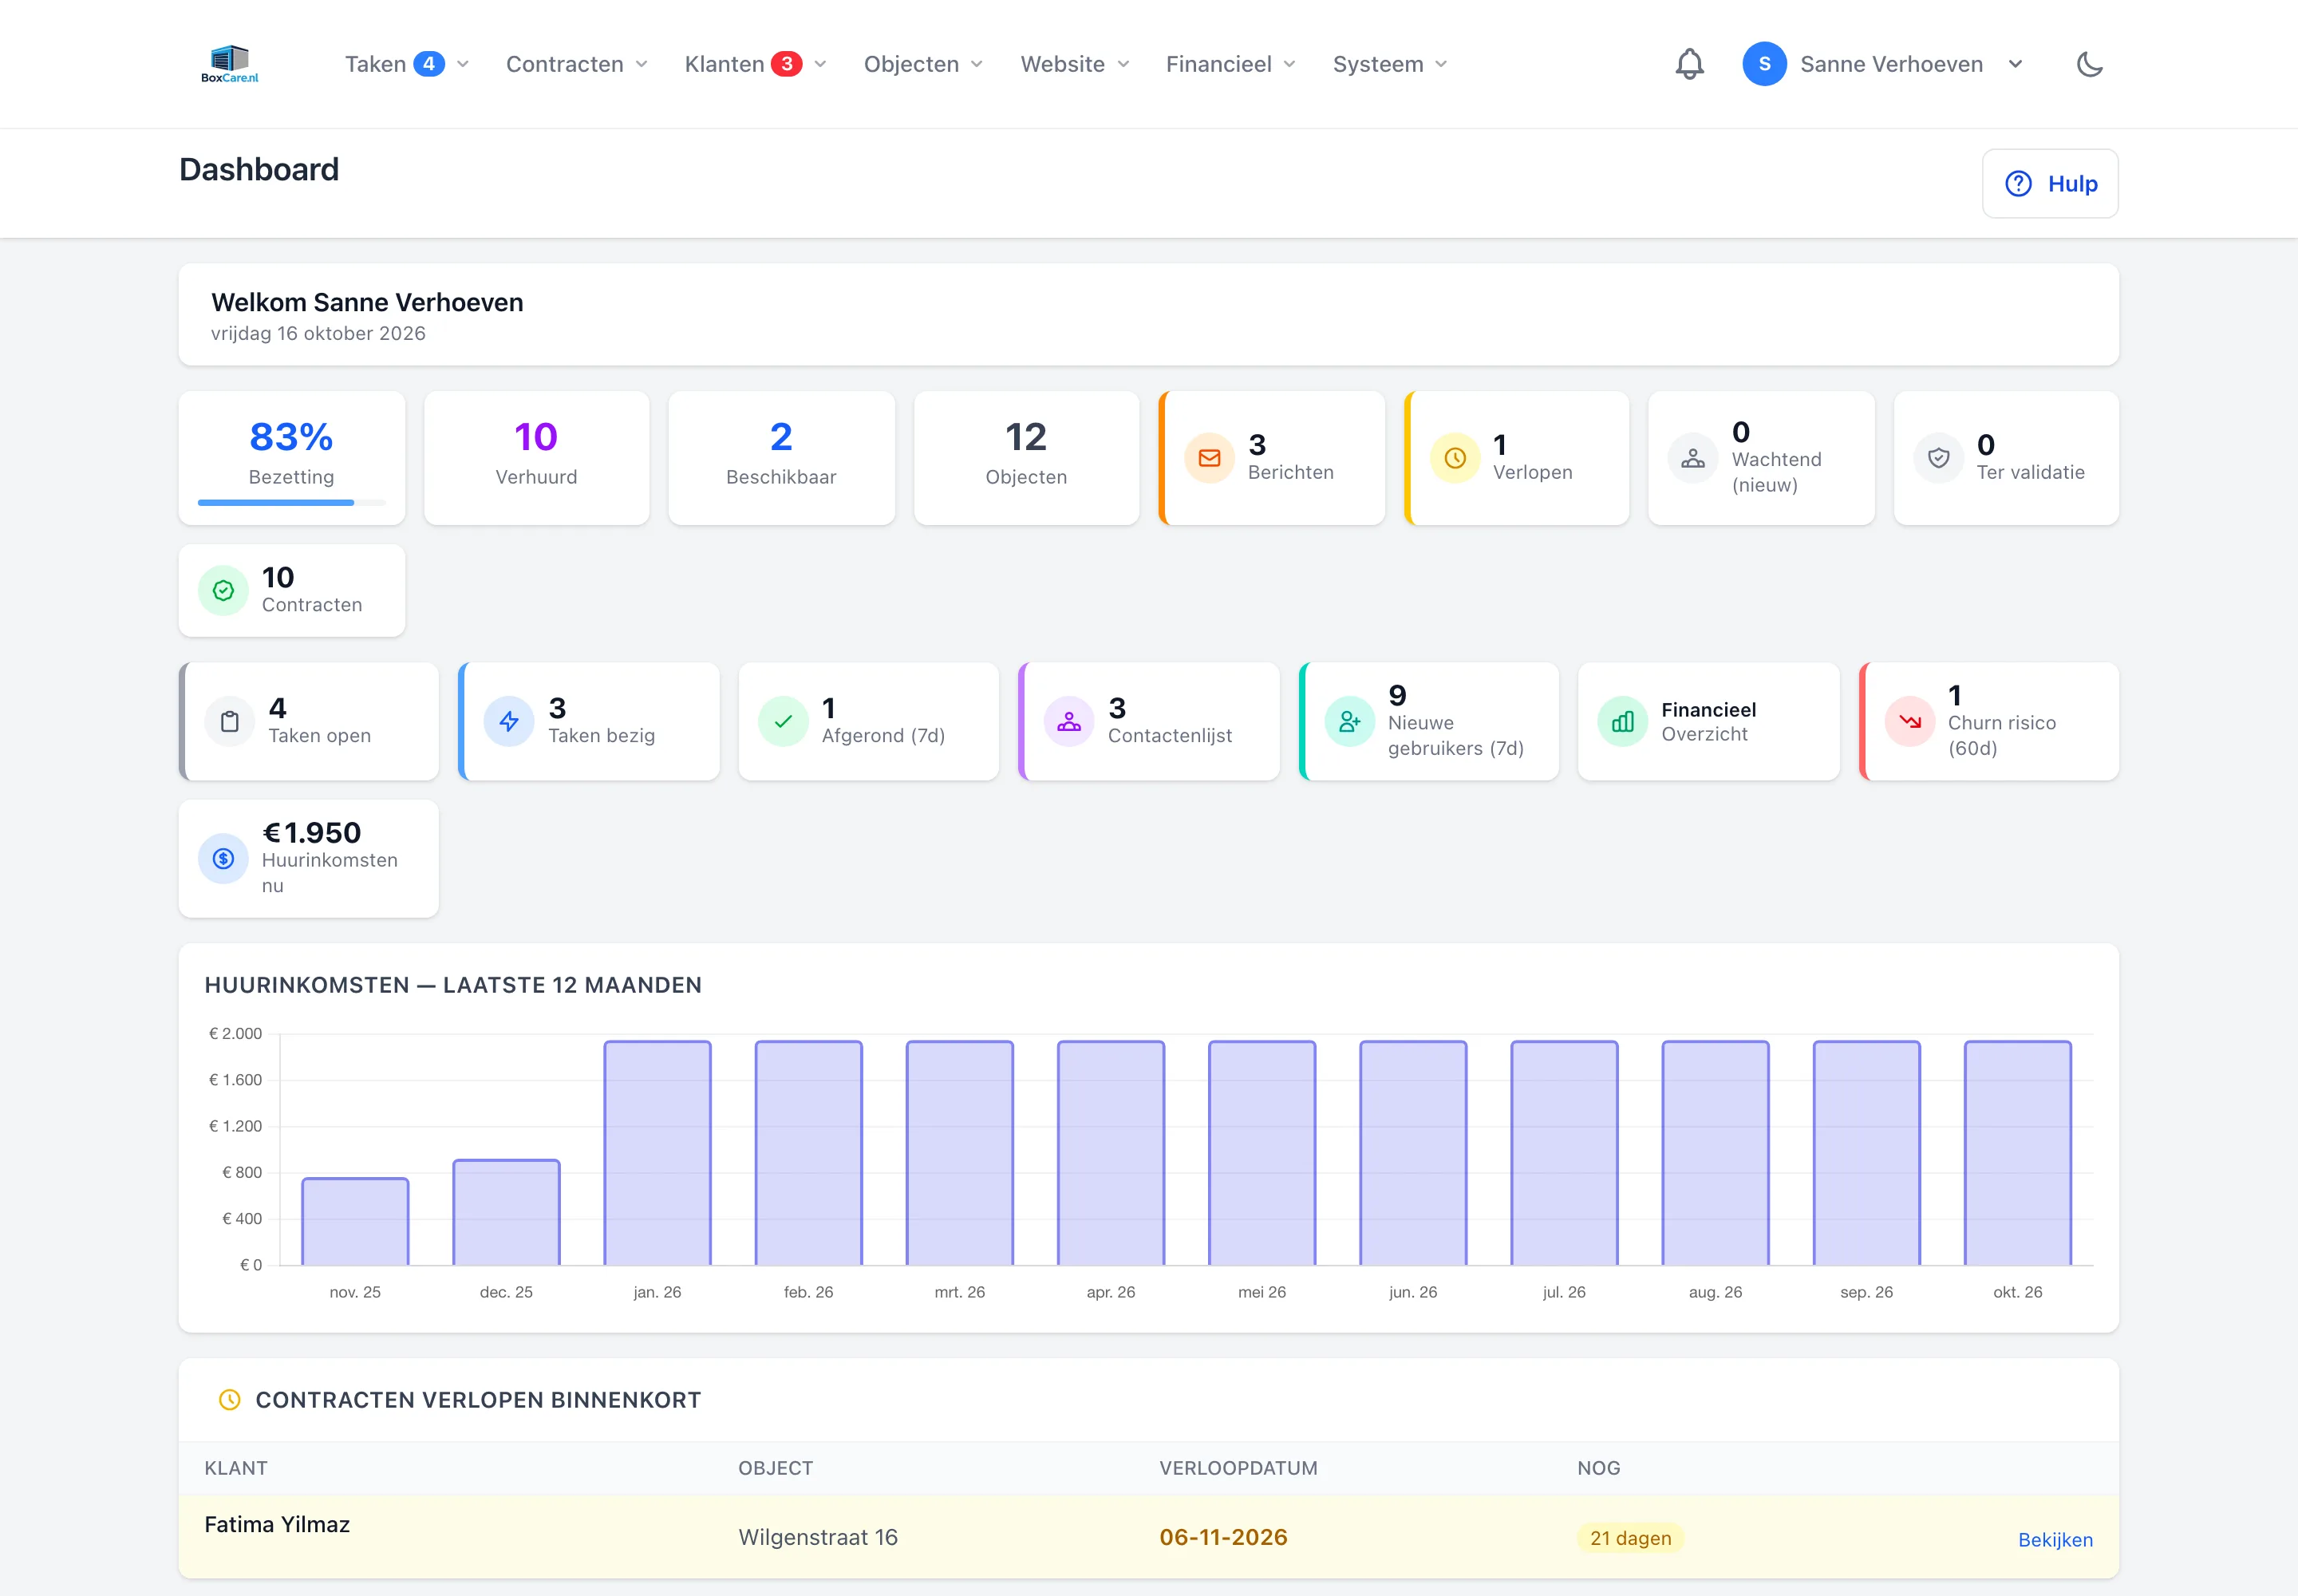Click the Nieuwe gebruikers add-user icon

click(1349, 721)
